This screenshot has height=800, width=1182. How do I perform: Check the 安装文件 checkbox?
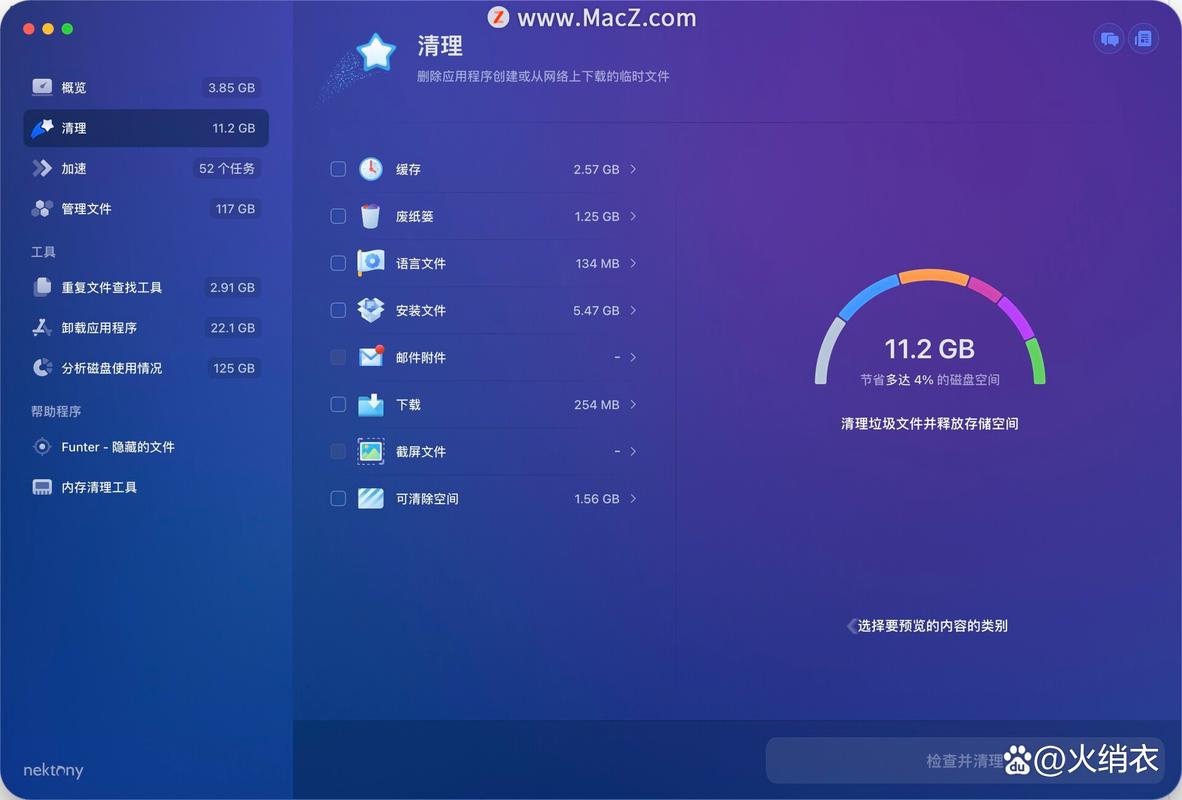pos(338,310)
